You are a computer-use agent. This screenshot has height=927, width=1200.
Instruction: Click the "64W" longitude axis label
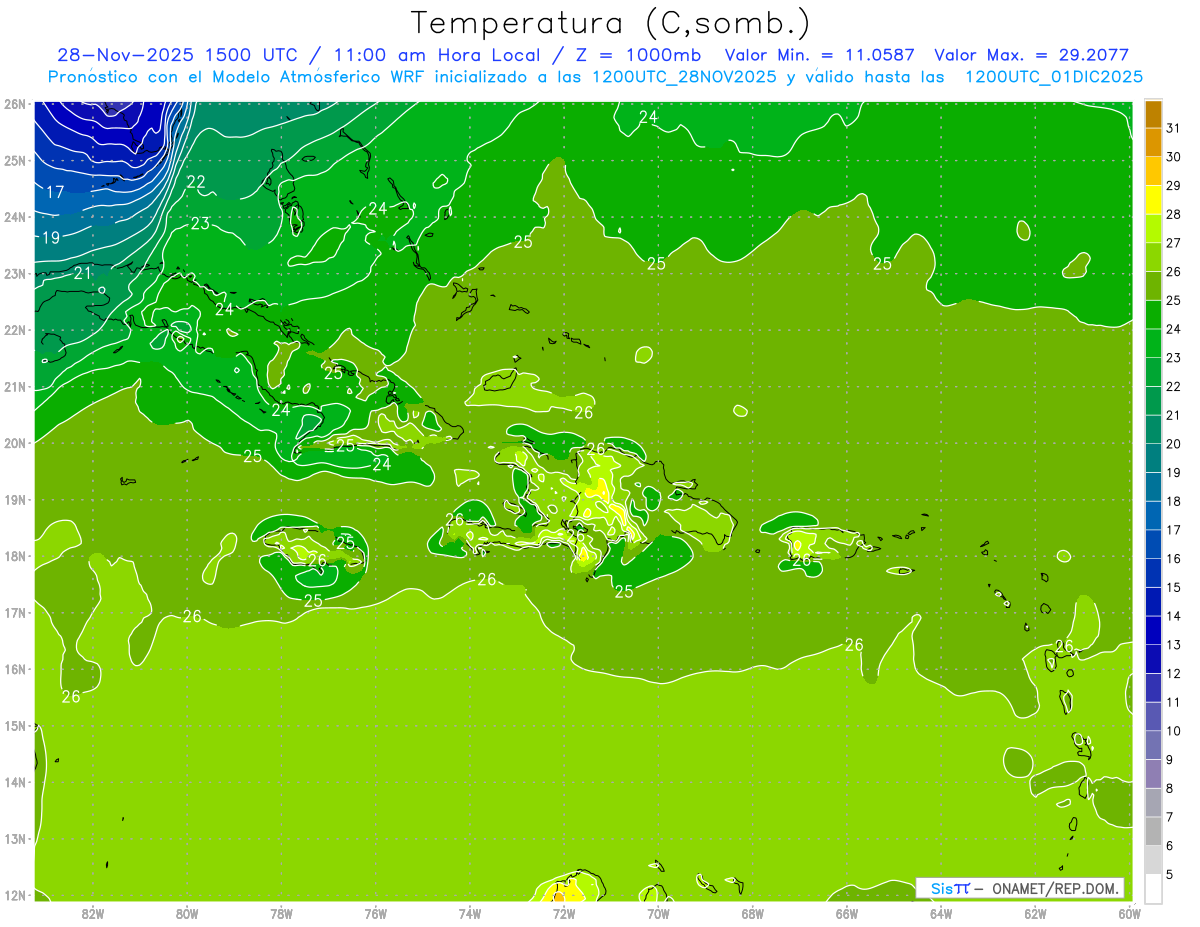[941, 913]
